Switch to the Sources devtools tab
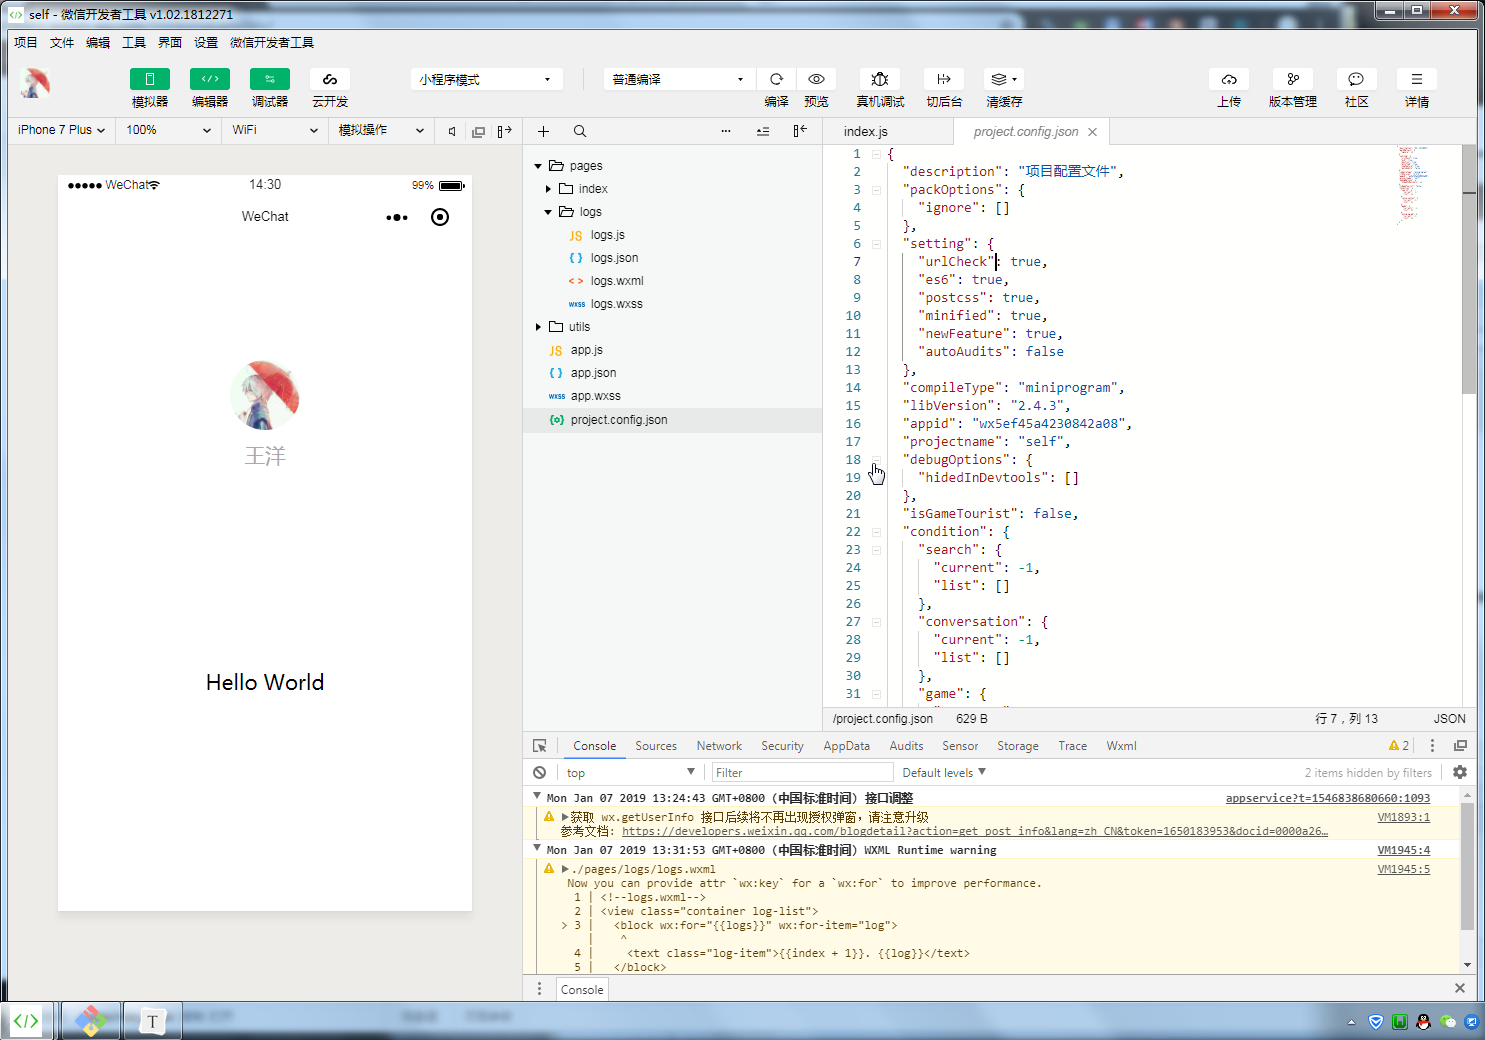 click(x=656, y=746)
